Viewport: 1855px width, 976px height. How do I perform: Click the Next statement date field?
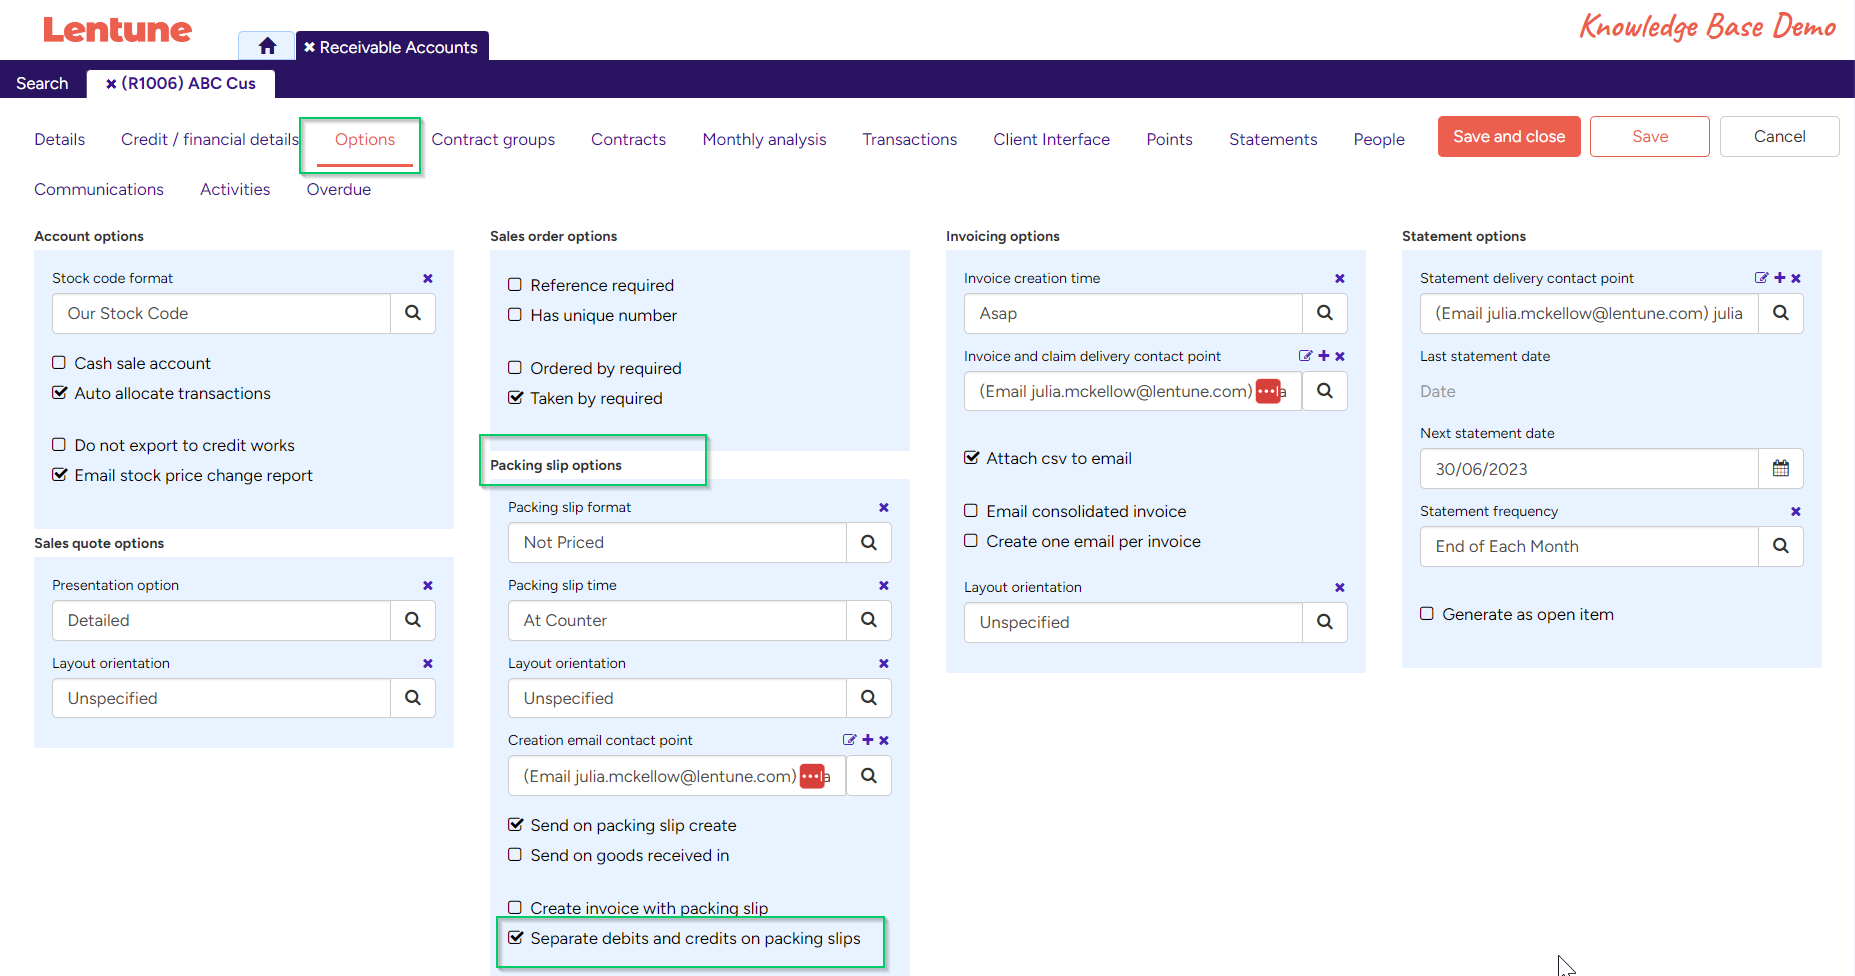[1589, 468]
